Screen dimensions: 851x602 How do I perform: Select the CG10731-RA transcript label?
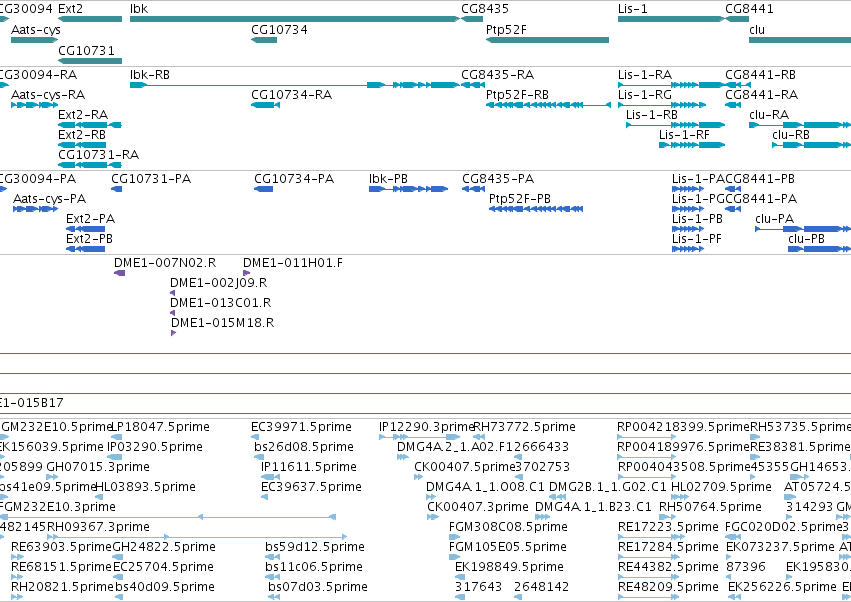click(x=98, y=155)
